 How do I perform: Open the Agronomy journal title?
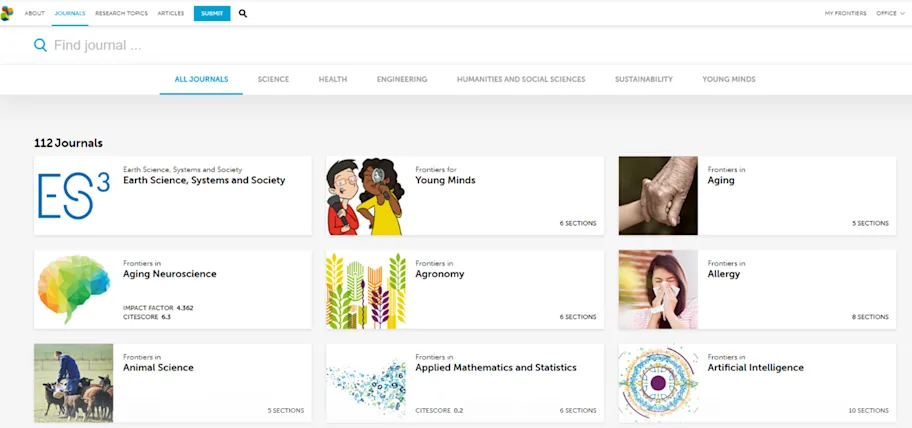(x=440, y=274)
